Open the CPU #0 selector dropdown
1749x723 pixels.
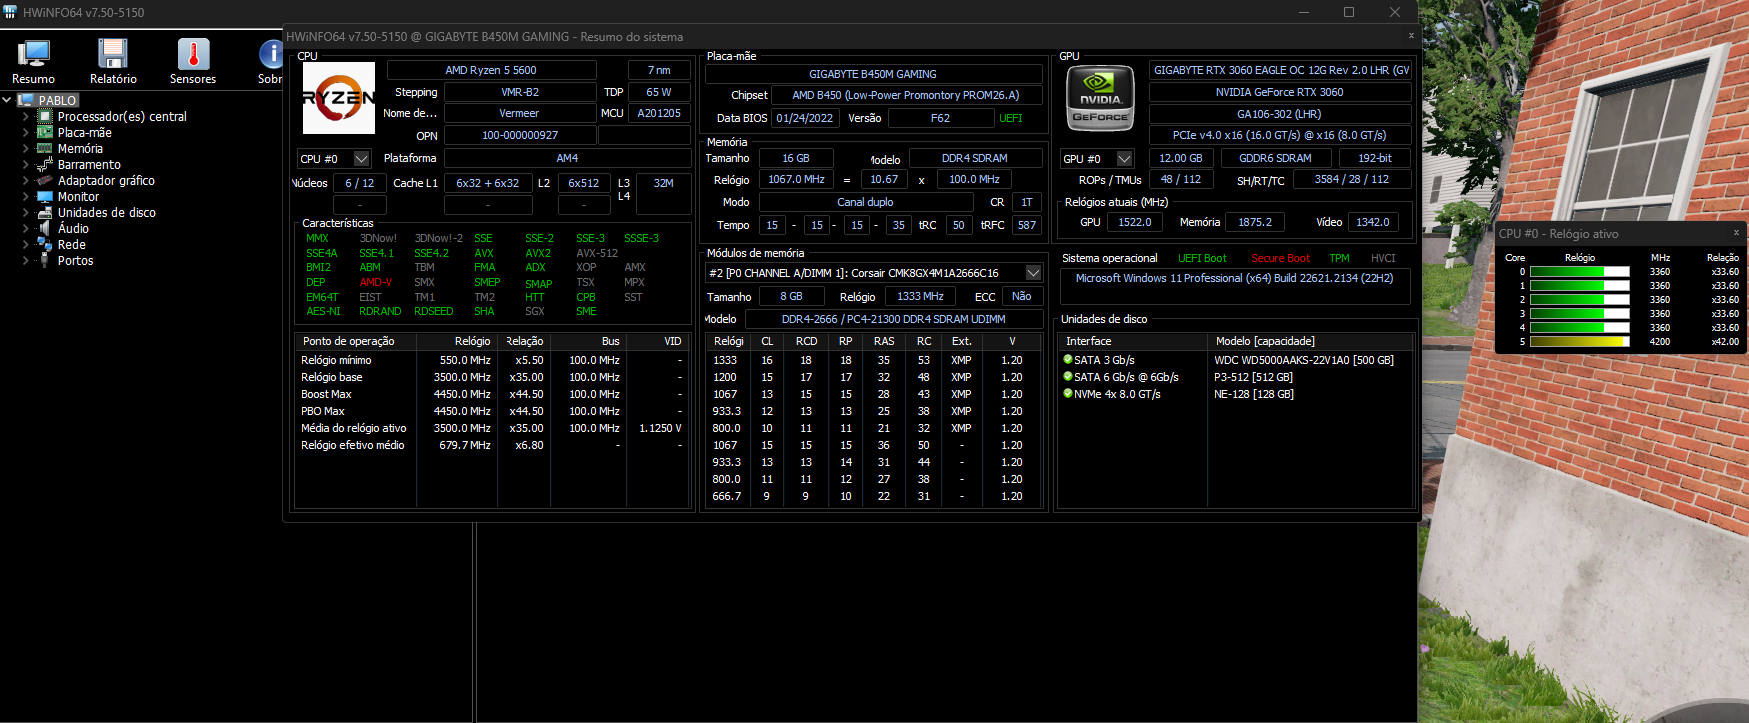(362, 159)
